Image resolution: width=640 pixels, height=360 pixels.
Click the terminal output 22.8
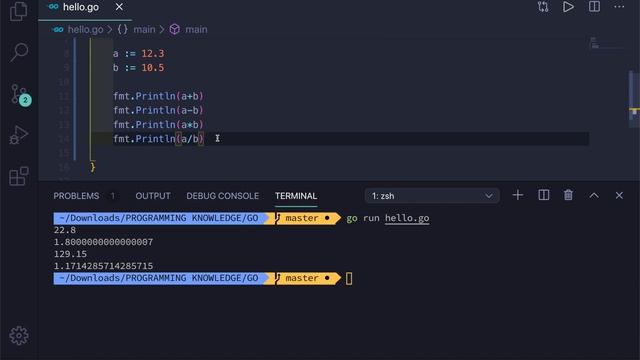point(64,230)
